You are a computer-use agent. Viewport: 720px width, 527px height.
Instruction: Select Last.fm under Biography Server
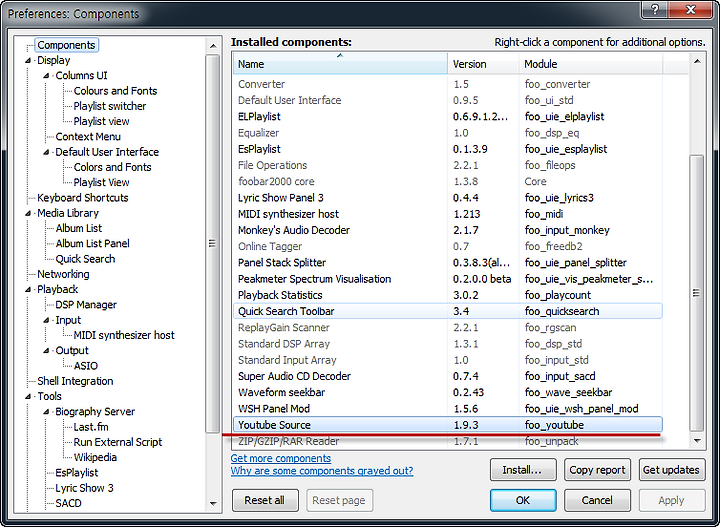point(91,427)
